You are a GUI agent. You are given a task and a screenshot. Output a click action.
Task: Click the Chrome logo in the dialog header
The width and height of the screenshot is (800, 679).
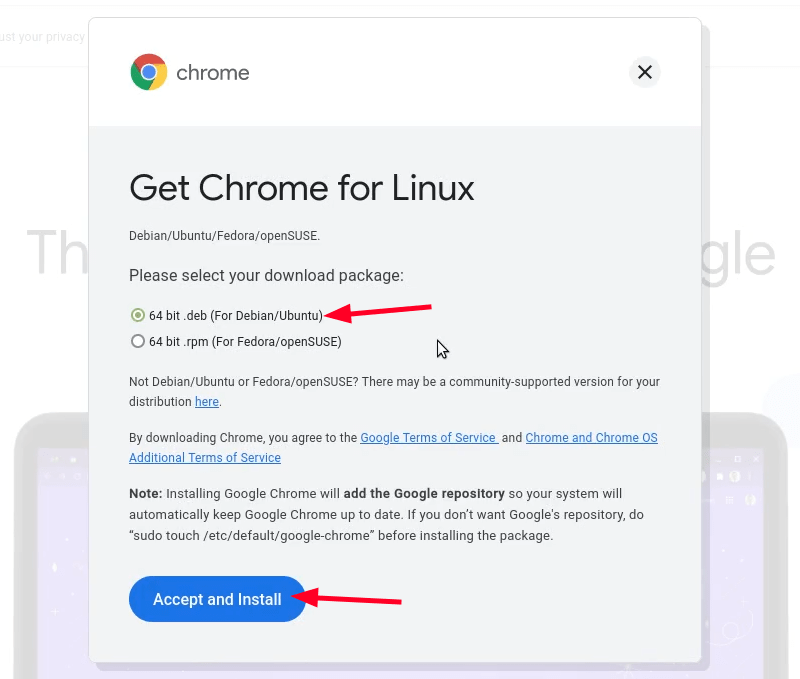pyautogui.click(x=149, y=72)
